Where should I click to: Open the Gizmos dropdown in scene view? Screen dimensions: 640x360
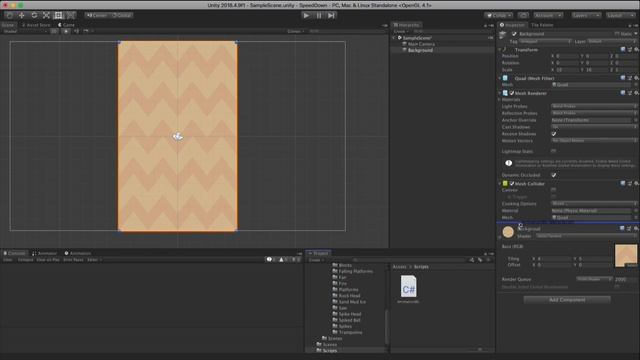(296, 31)
